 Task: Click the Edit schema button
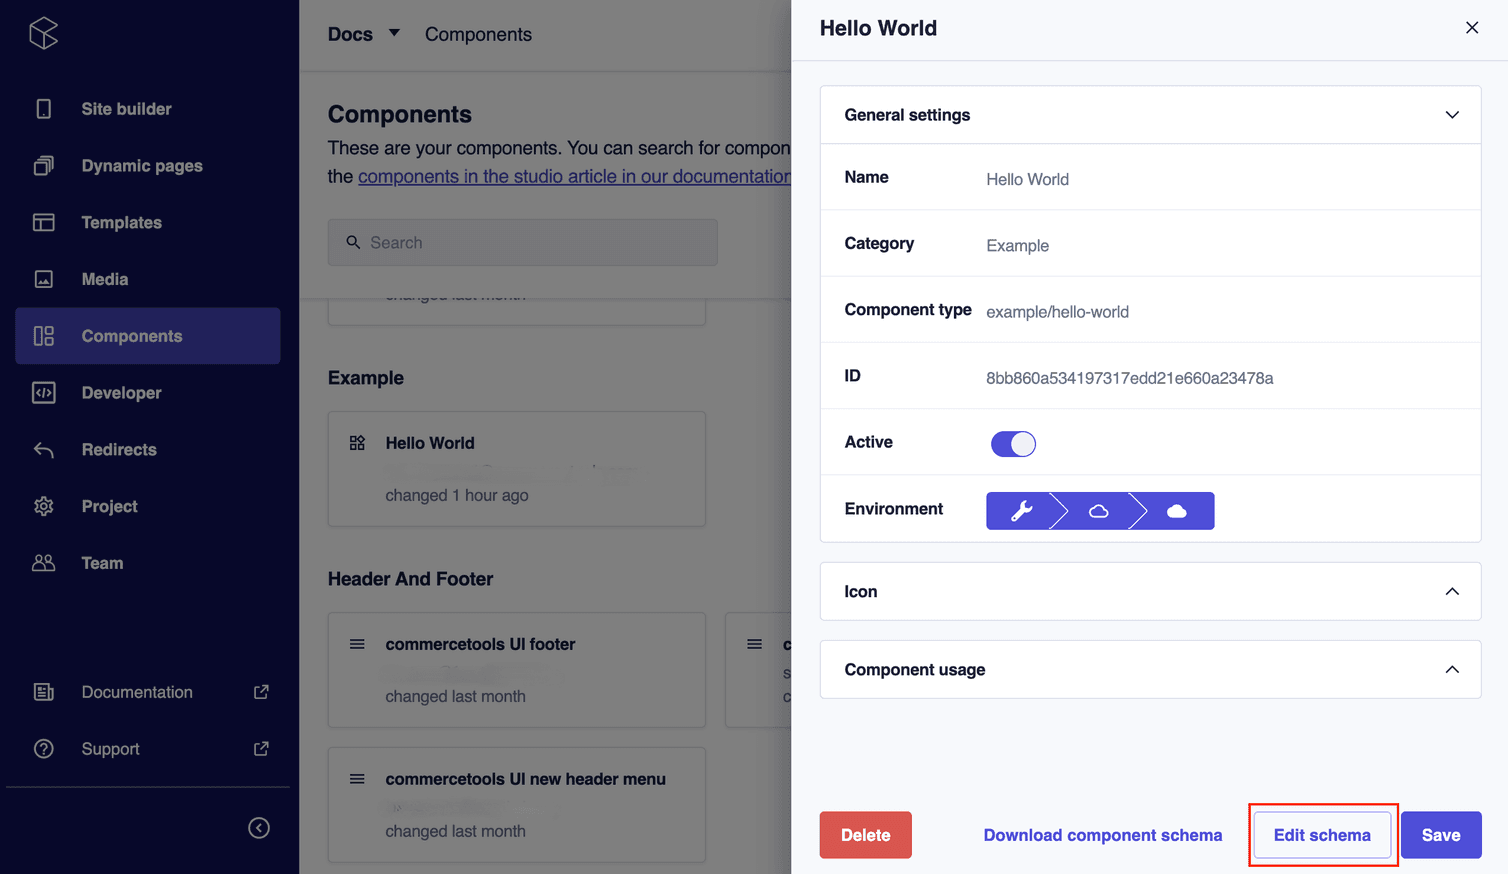[1322, 835]
